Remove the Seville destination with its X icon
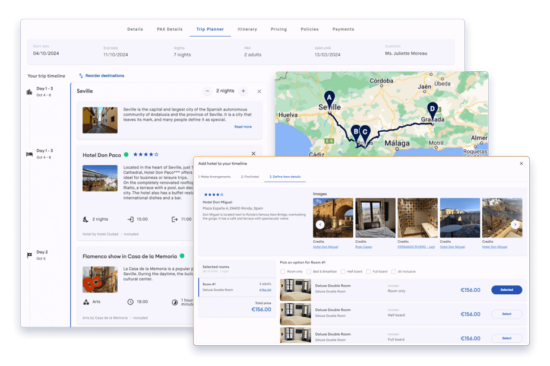The height and width of the screenshot is (366, 550). (x=259, y=92)
